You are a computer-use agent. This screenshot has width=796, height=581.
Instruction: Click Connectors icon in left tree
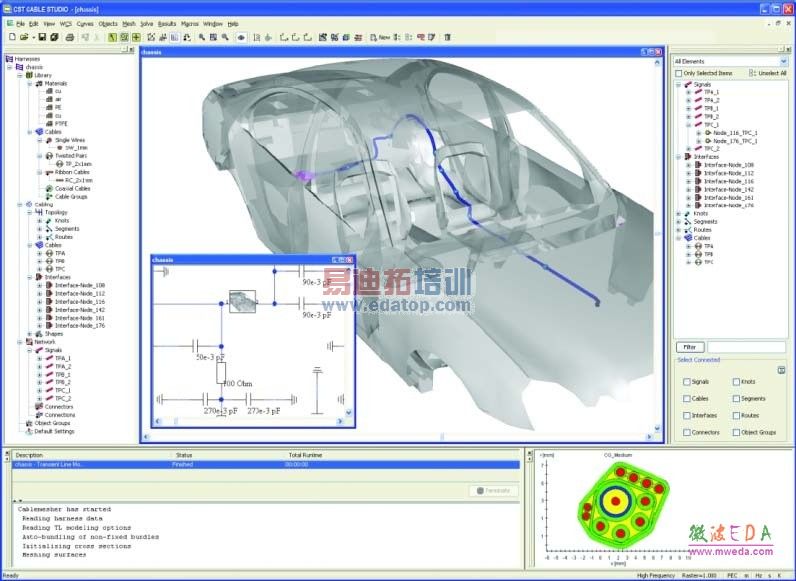click(39, 407)
